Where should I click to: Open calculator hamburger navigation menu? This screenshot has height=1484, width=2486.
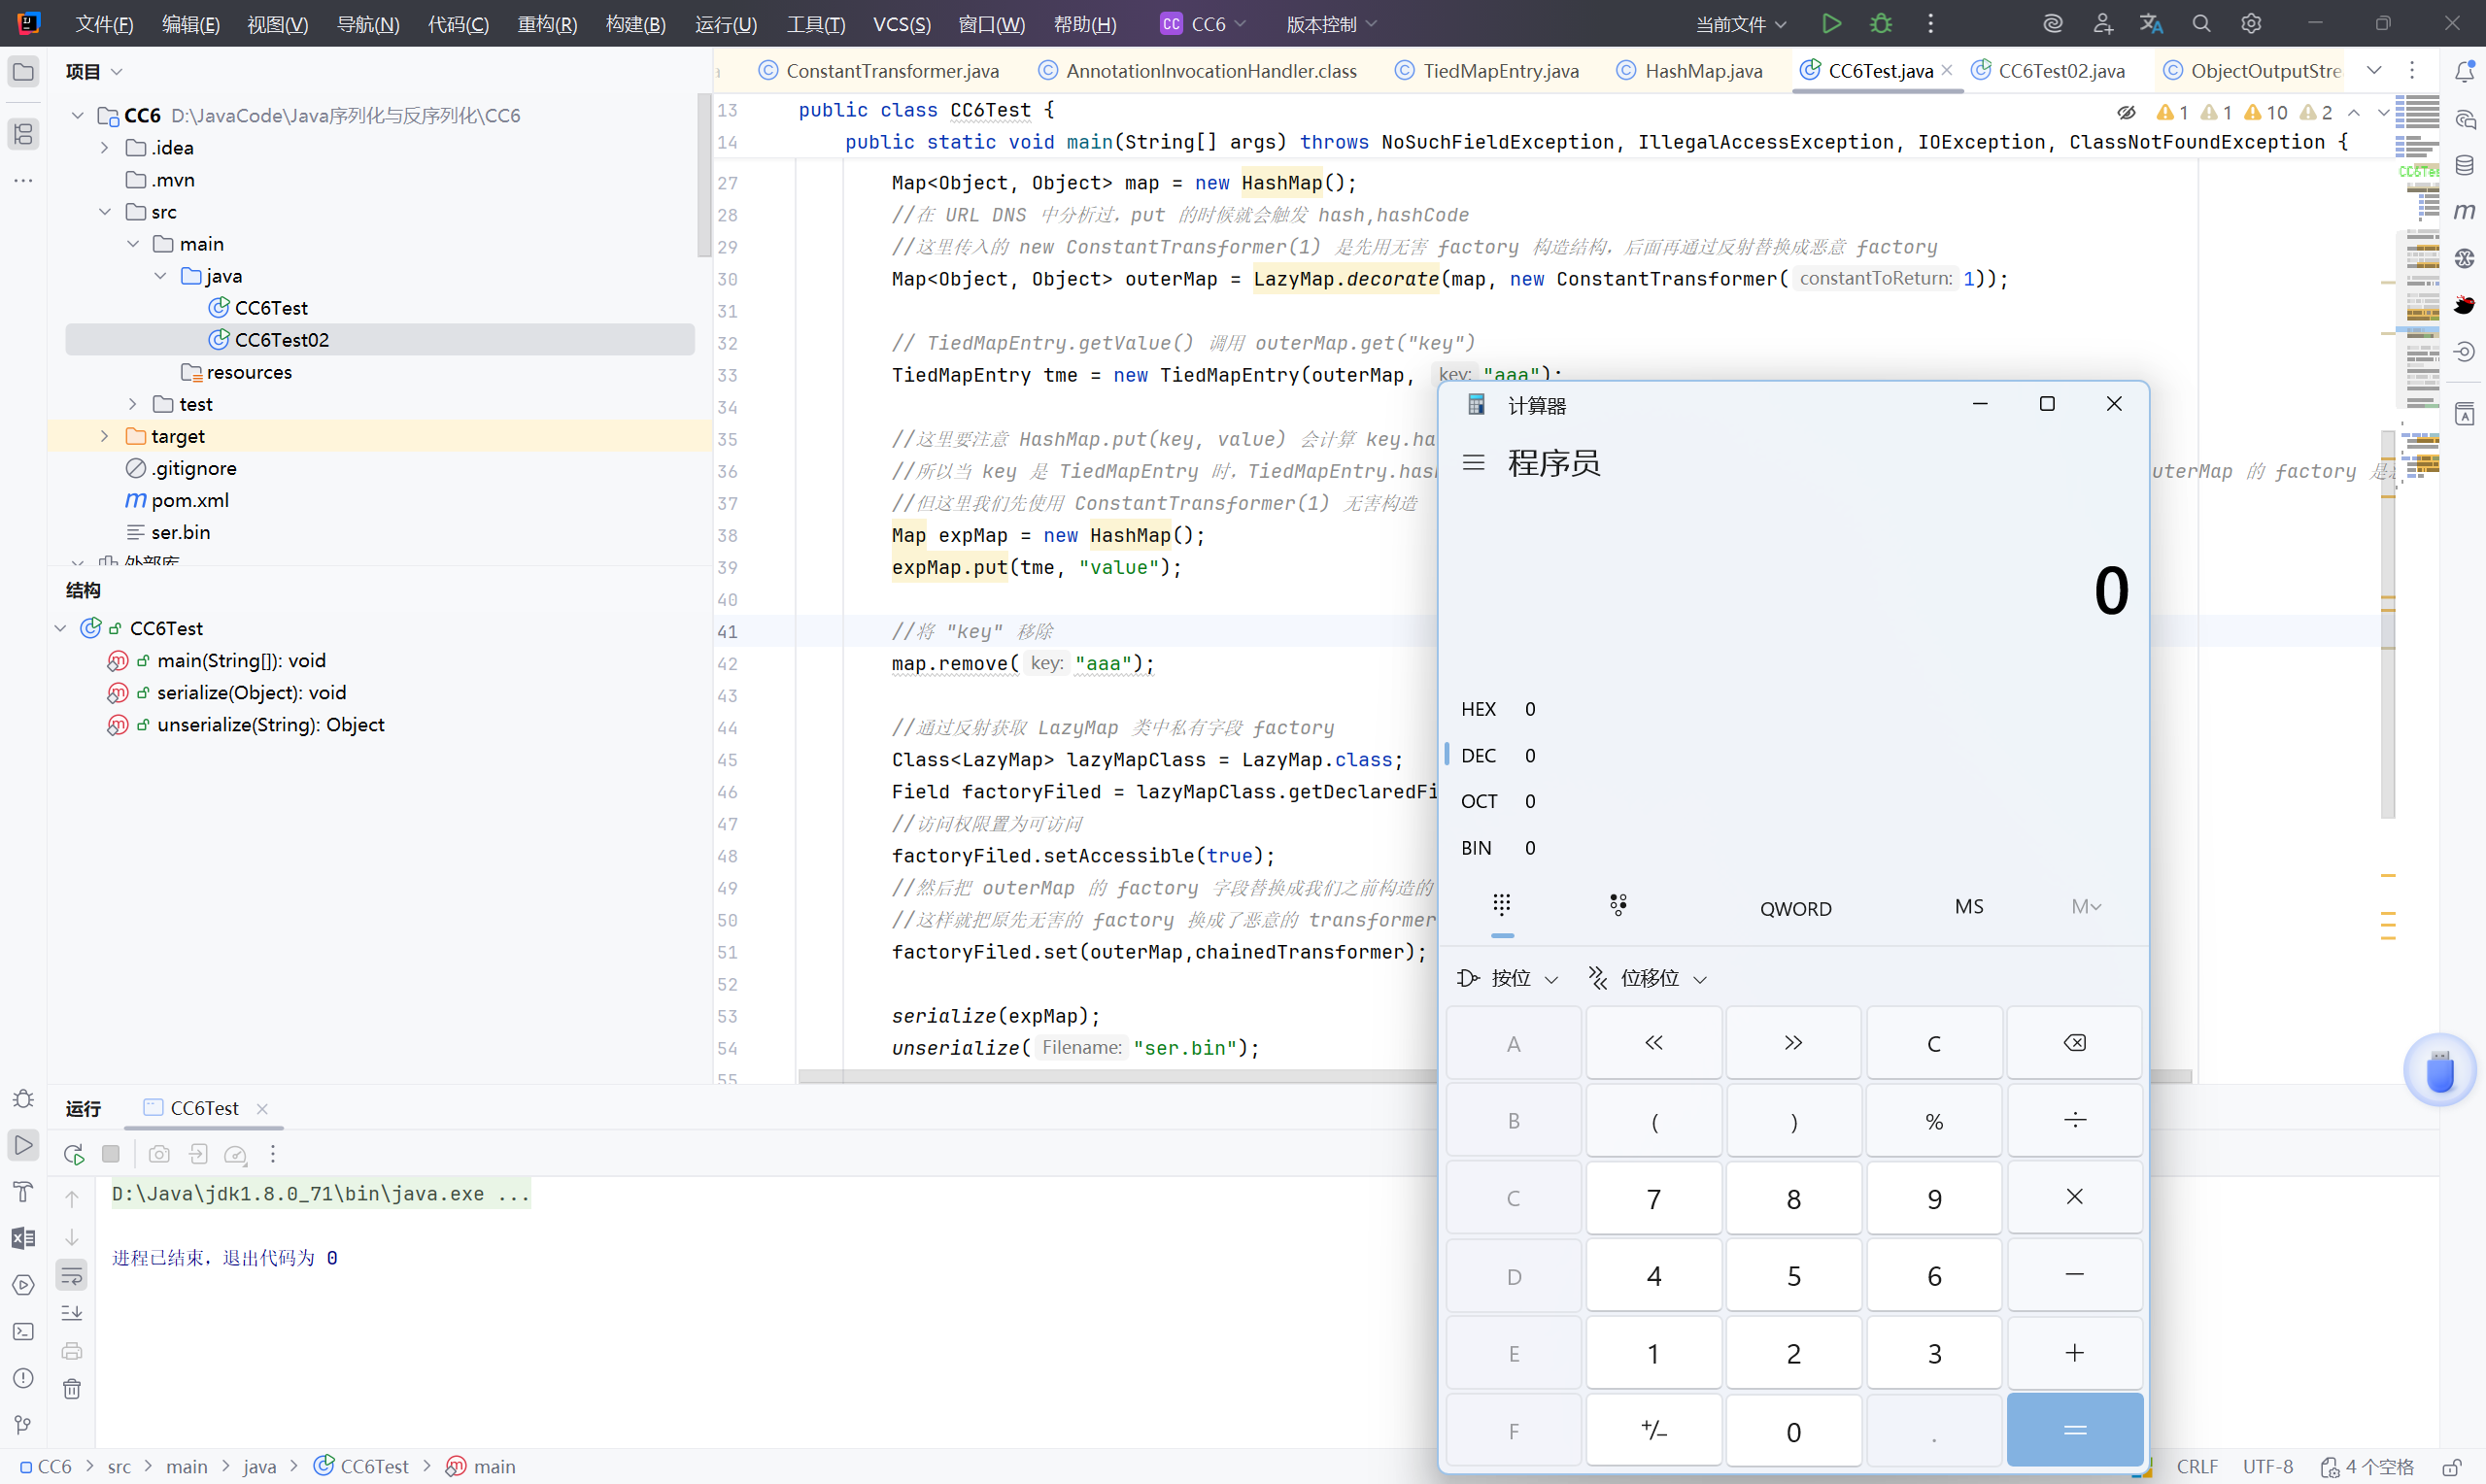tap(1473, 462)
